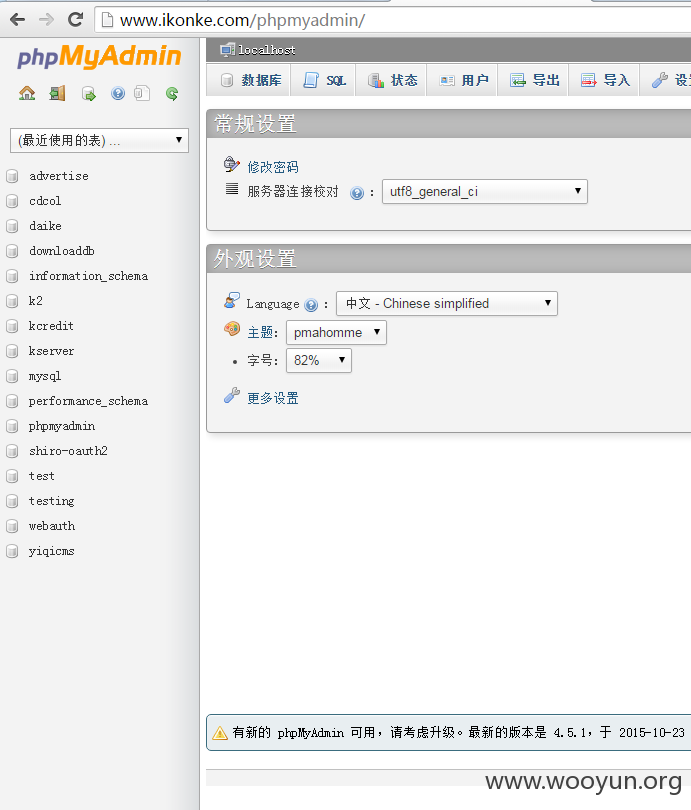Click the browser back arrow

pos(18,20)
